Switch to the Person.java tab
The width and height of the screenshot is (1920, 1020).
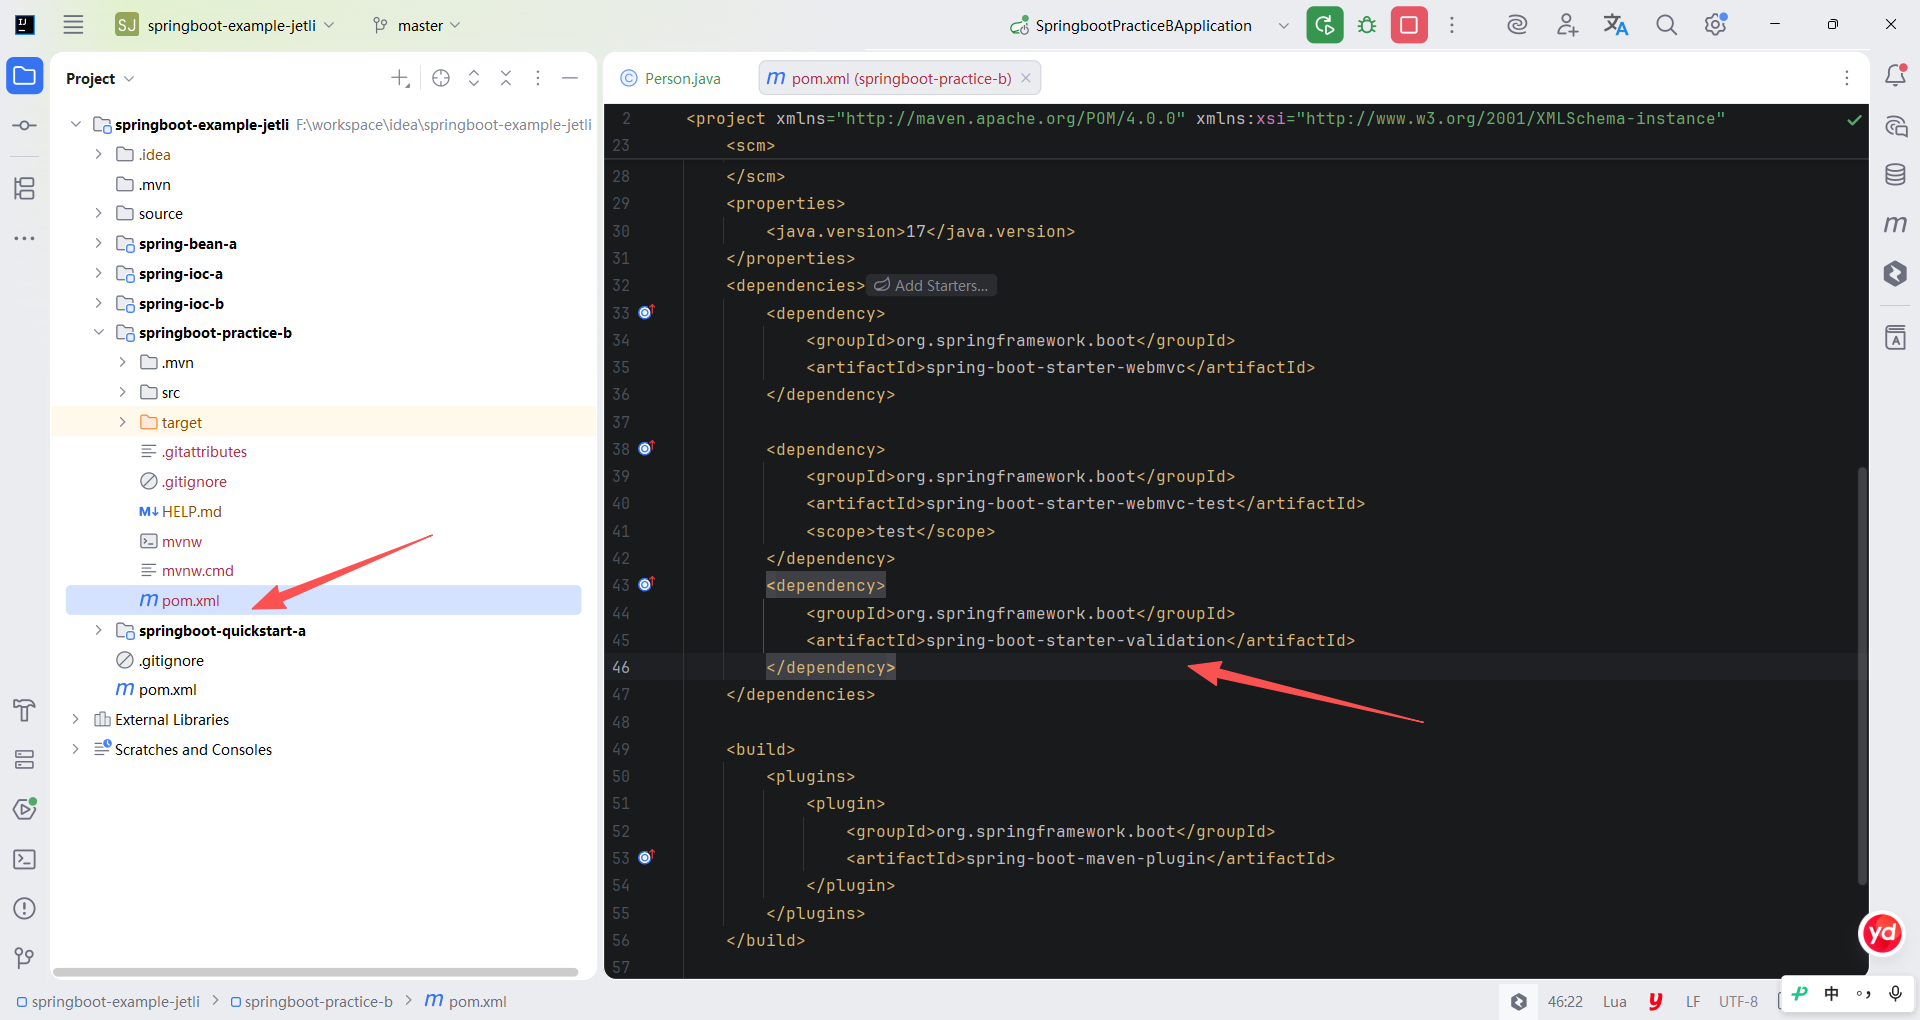[671, 78]
